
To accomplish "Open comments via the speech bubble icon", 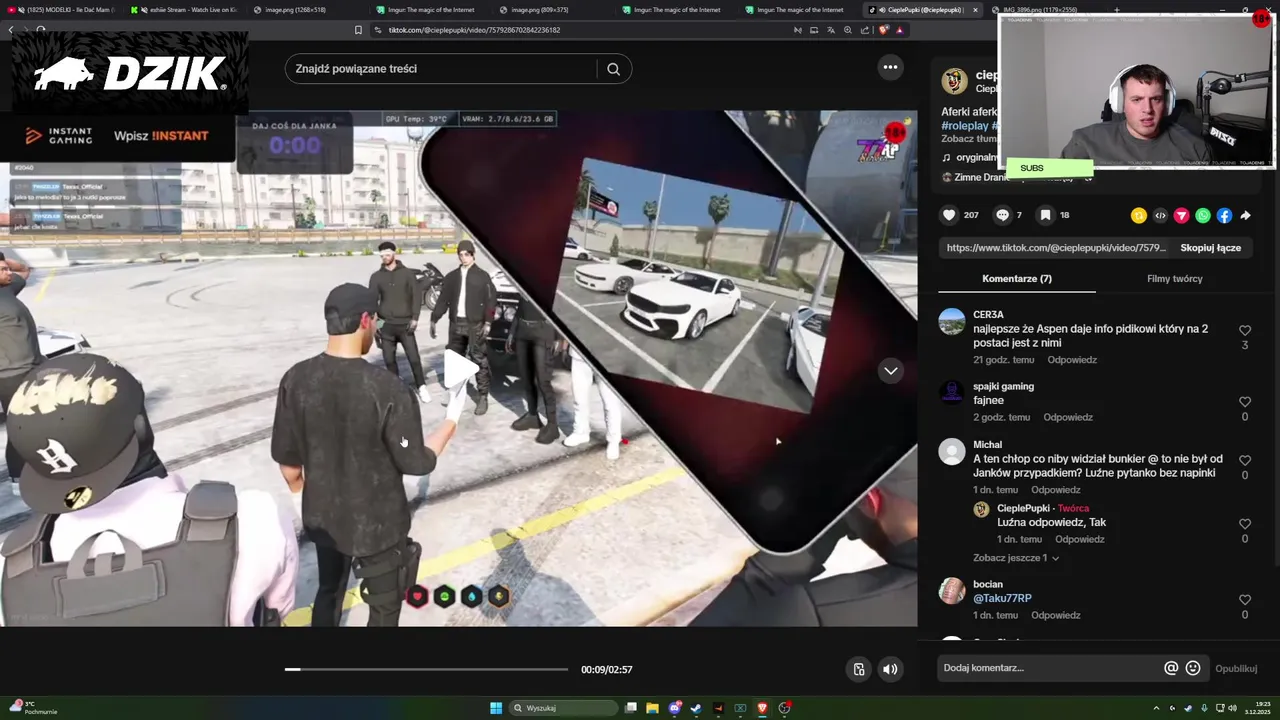I will click(1002, 215).
